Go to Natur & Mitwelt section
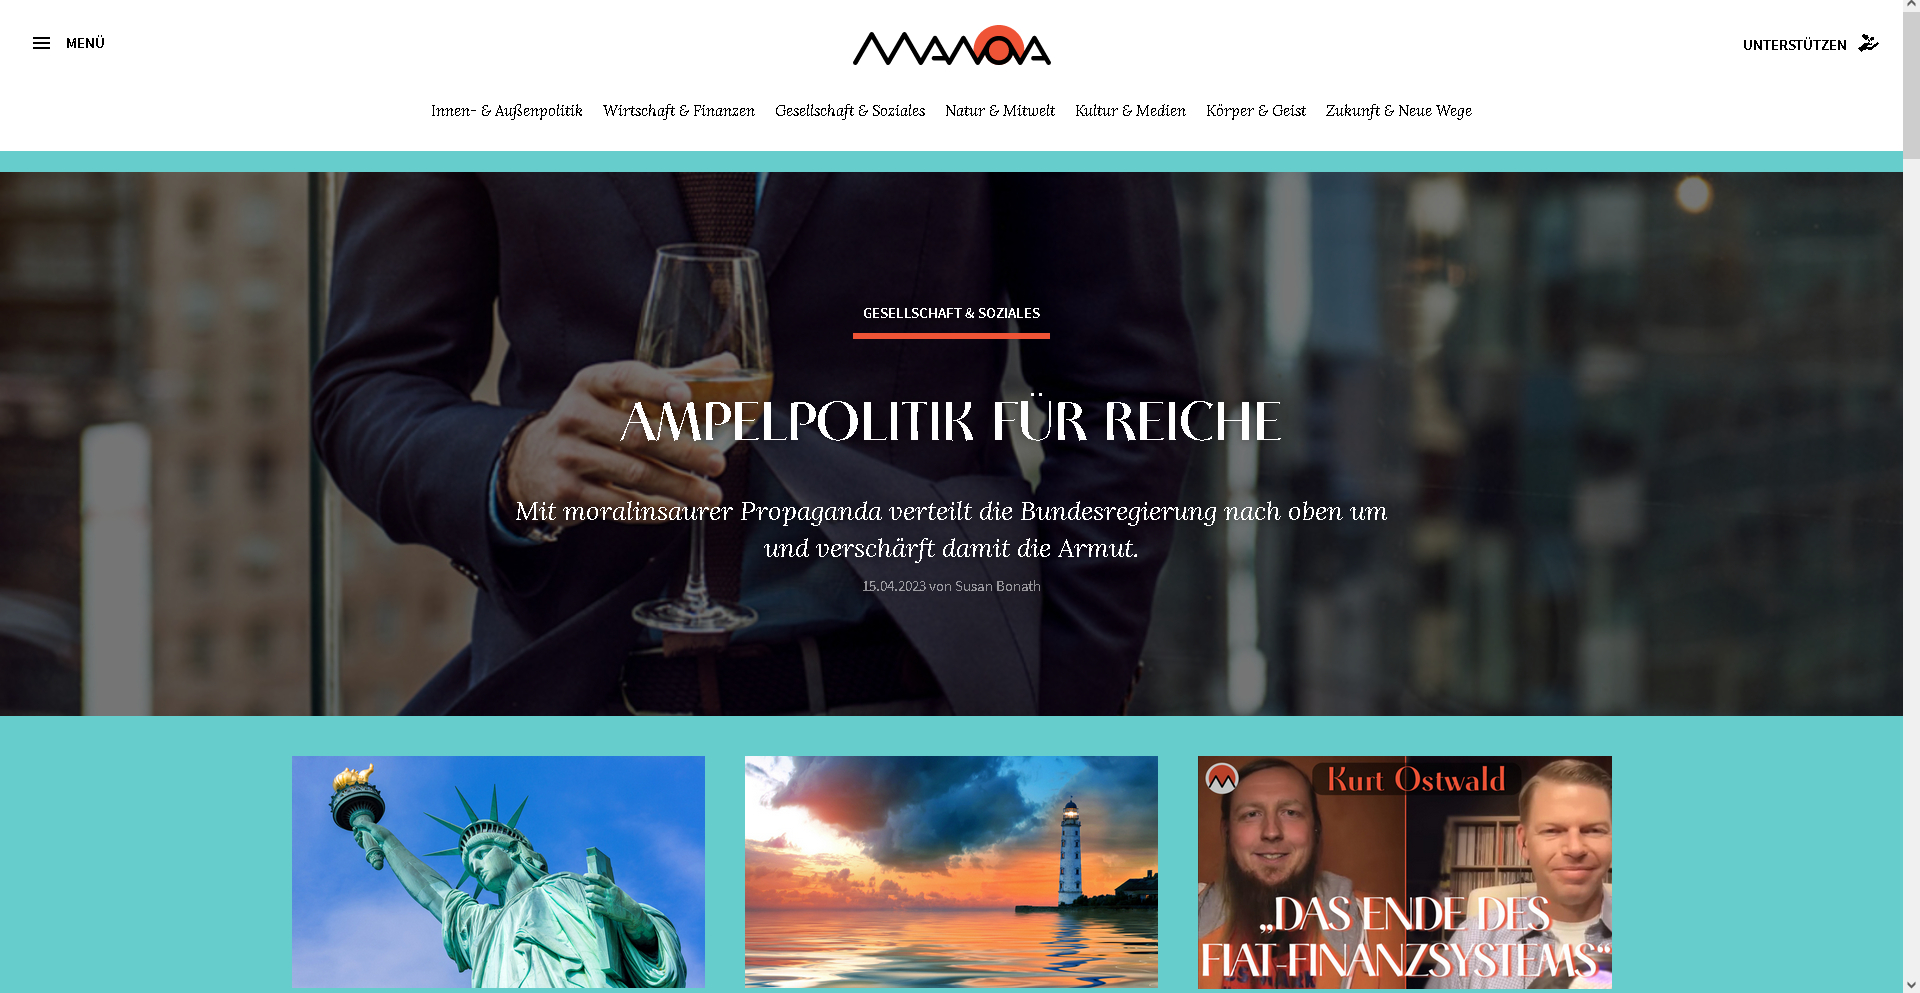Screen dimensions: 1920x993 [1000, 111]
